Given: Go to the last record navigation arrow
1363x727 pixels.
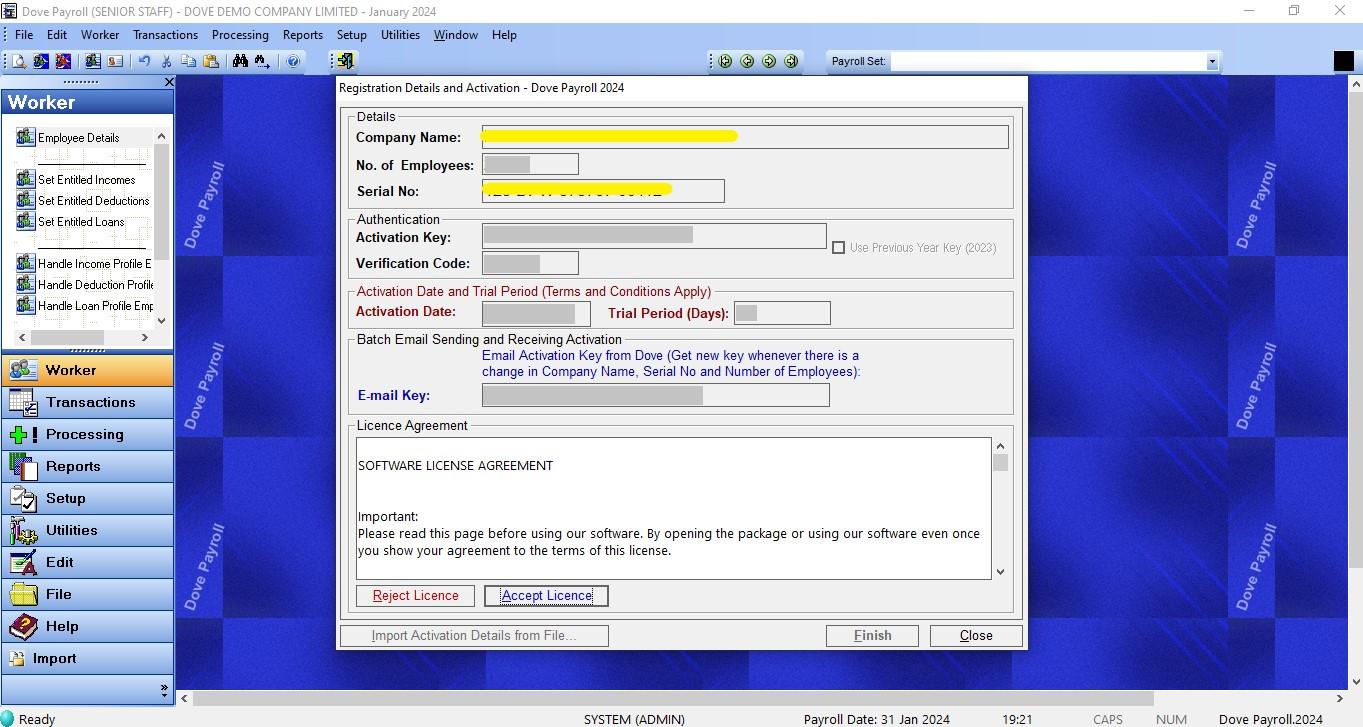Looking at the screenshot, I should pos(792,61).
